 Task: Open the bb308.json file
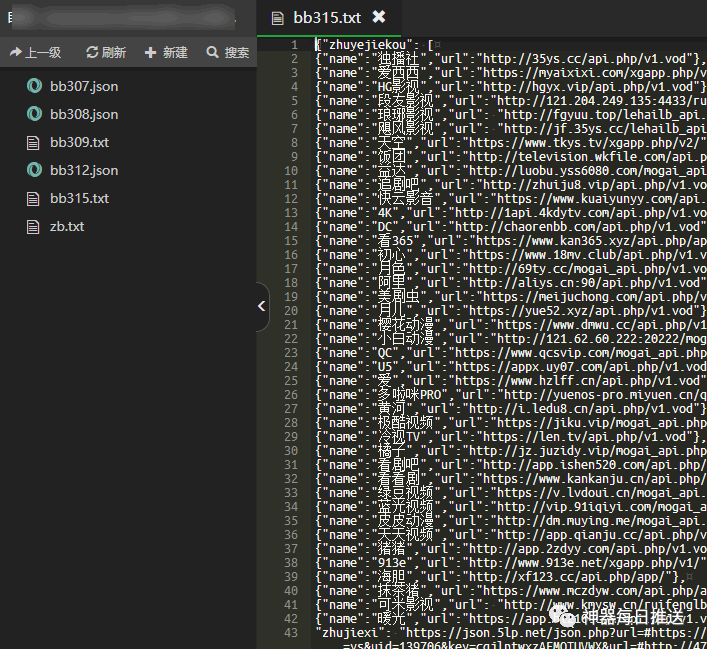point(84,114)
